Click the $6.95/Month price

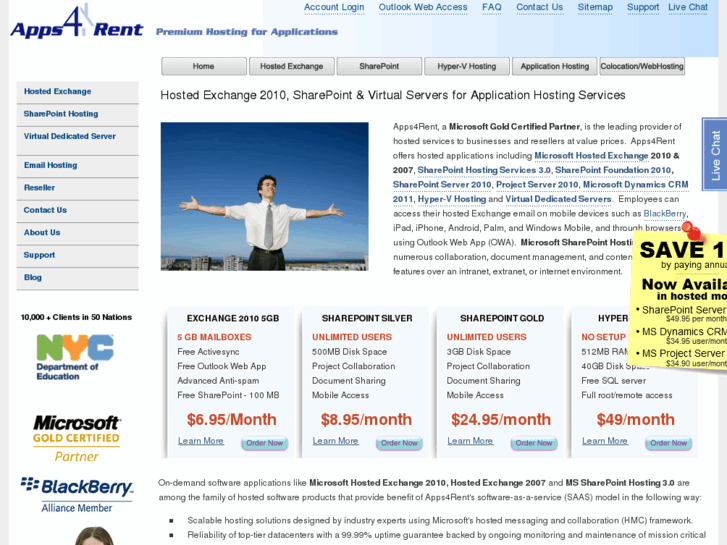tap(231, 420)
